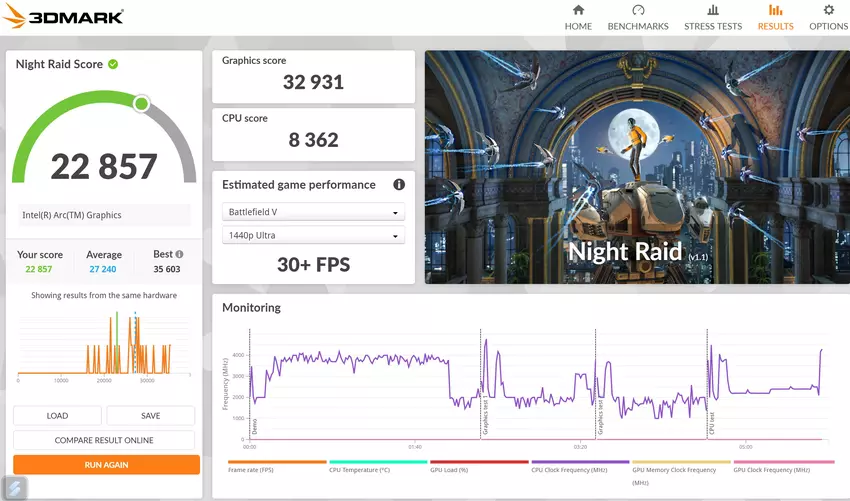Open the Options gear icon
850x501 pixels.
(828, 11)
